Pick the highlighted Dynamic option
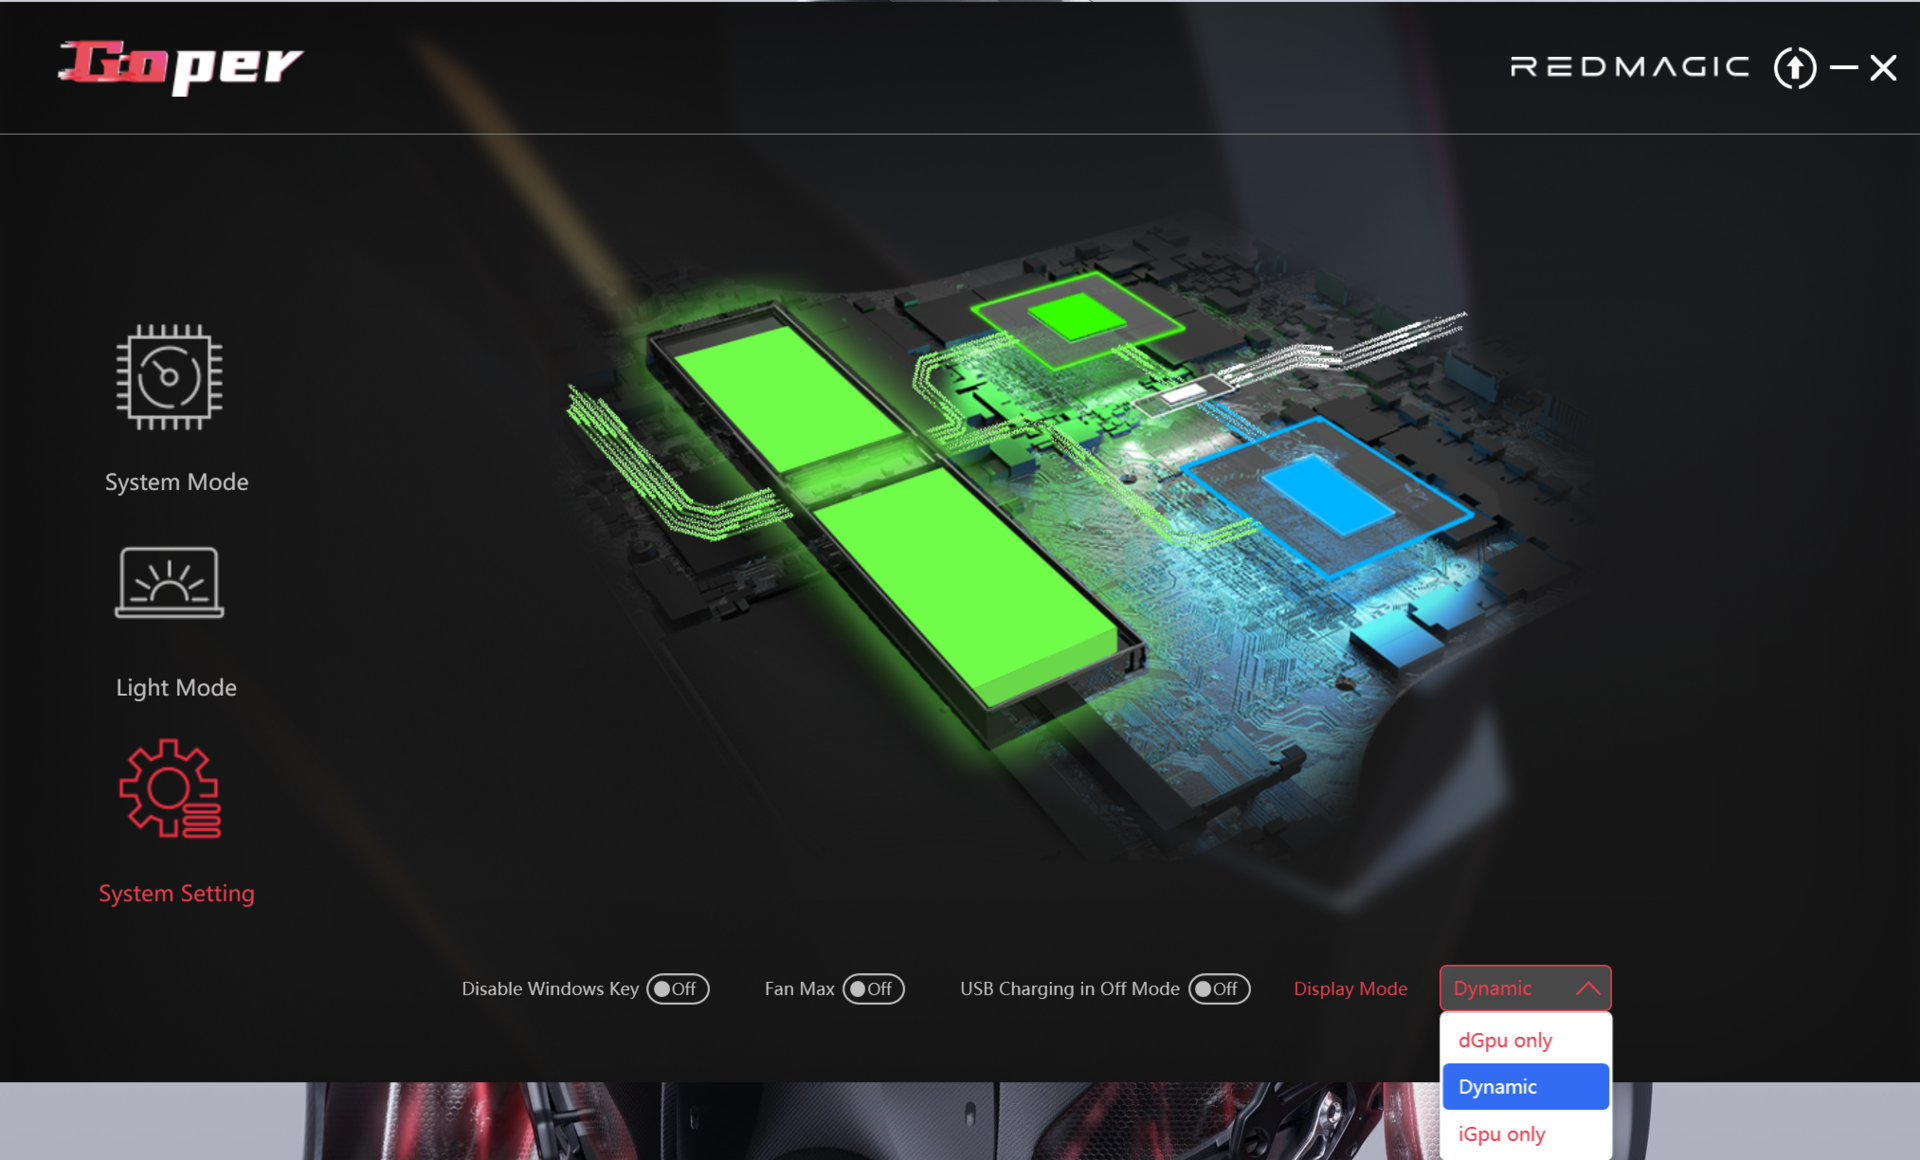 tap(1524, 1086)
